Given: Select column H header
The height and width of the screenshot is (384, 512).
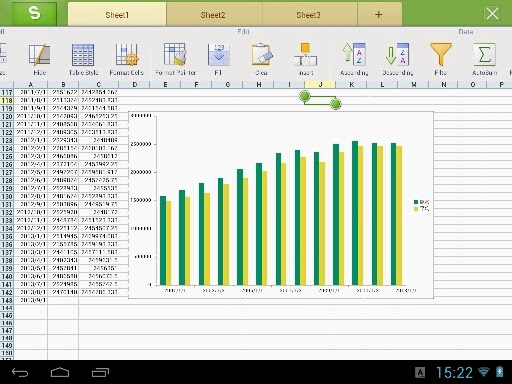Looking at the screenshot, I should pyautogui.click(x=258, y=84).
